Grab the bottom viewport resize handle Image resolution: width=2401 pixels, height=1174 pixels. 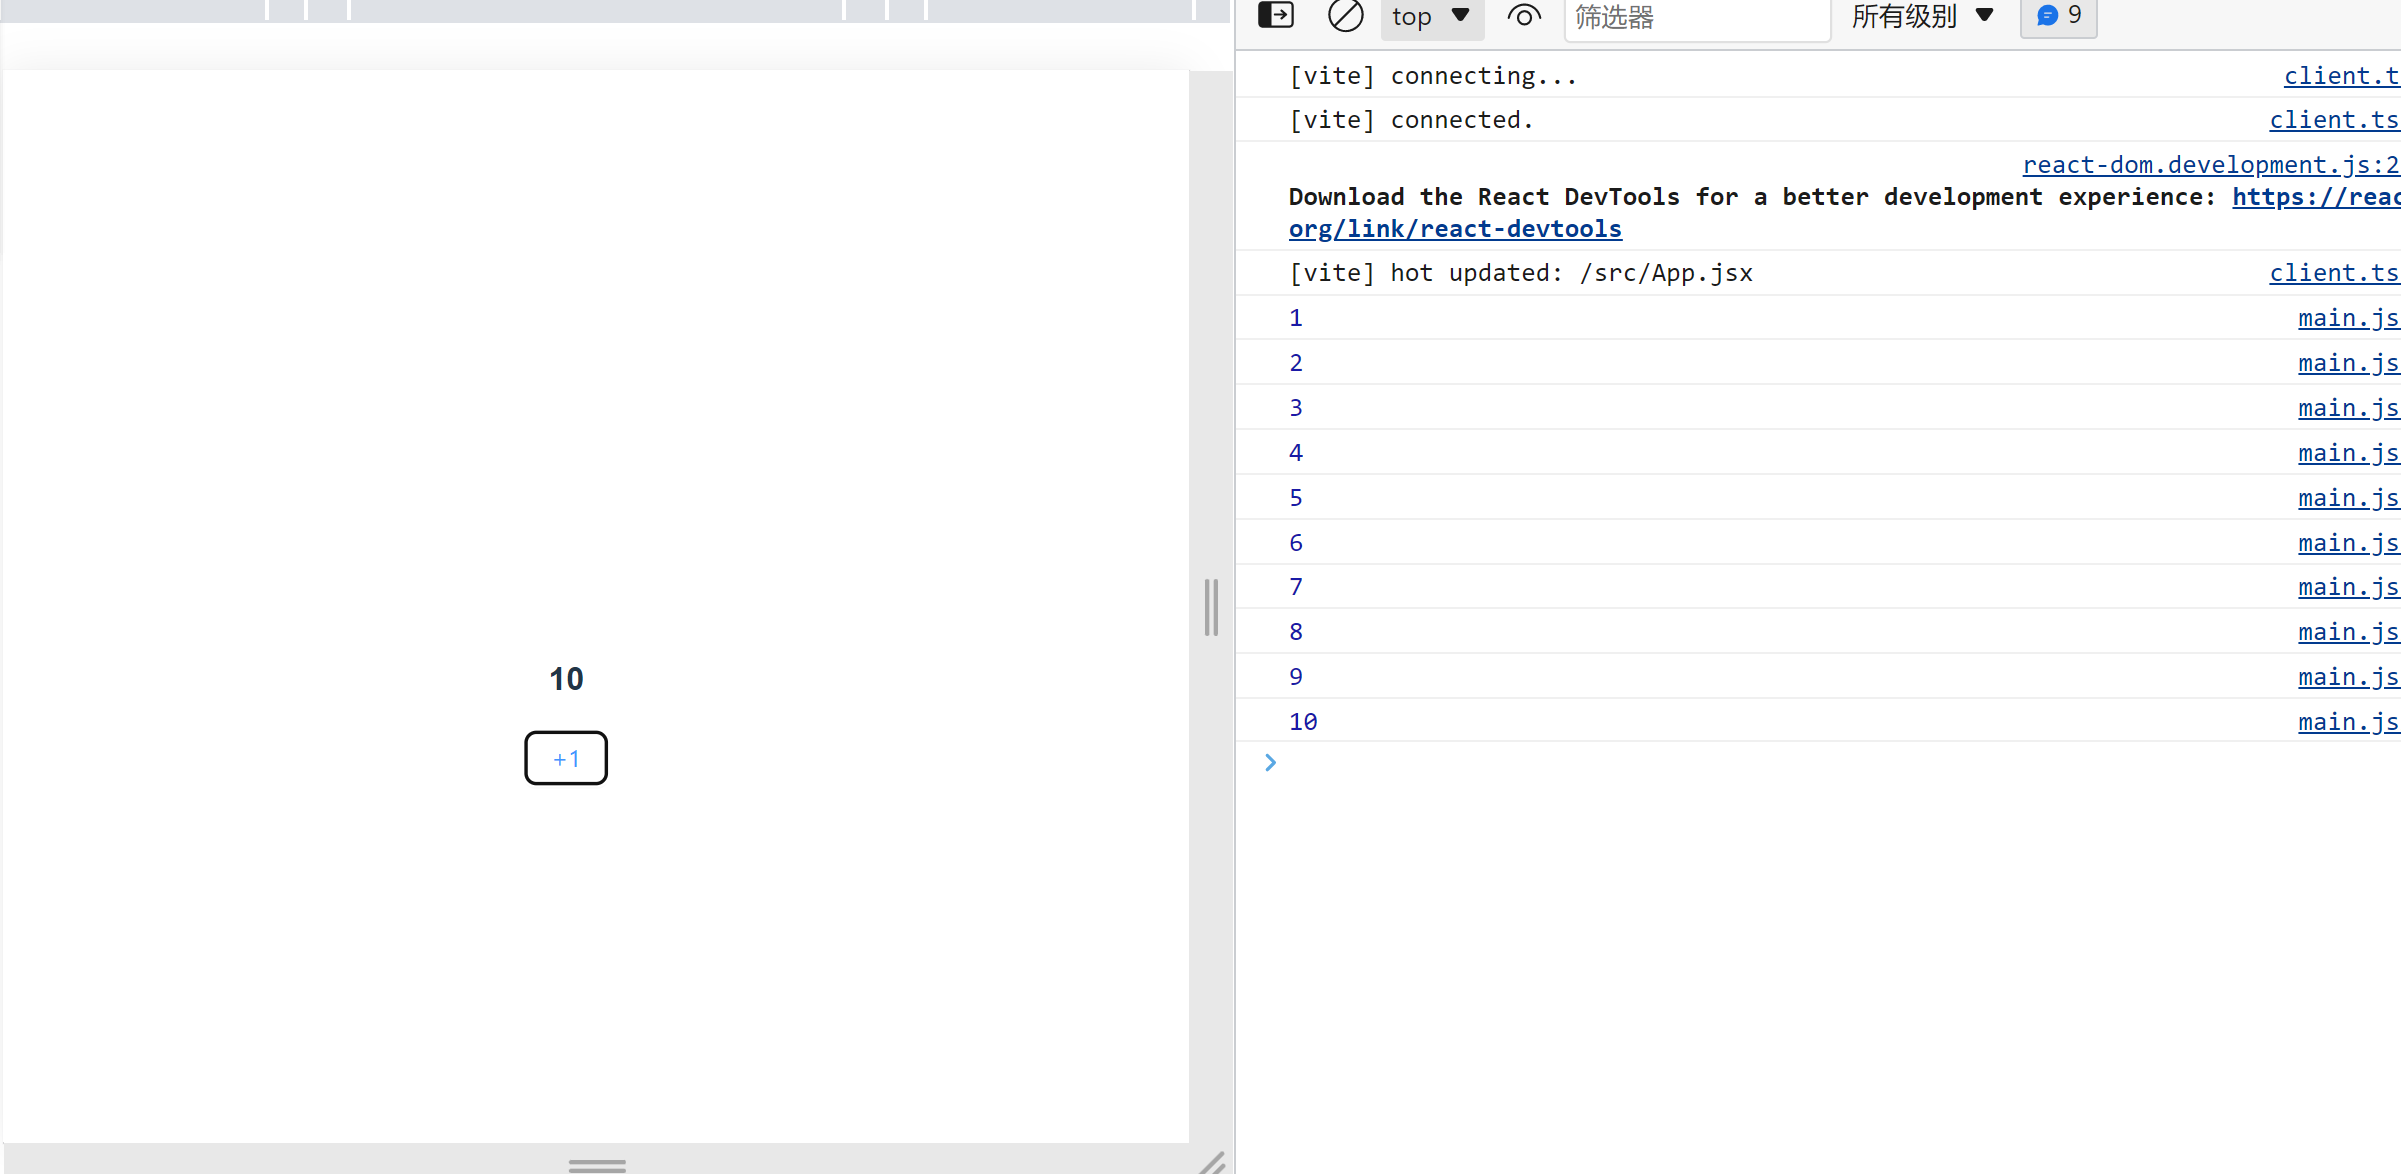[597, 1165]
